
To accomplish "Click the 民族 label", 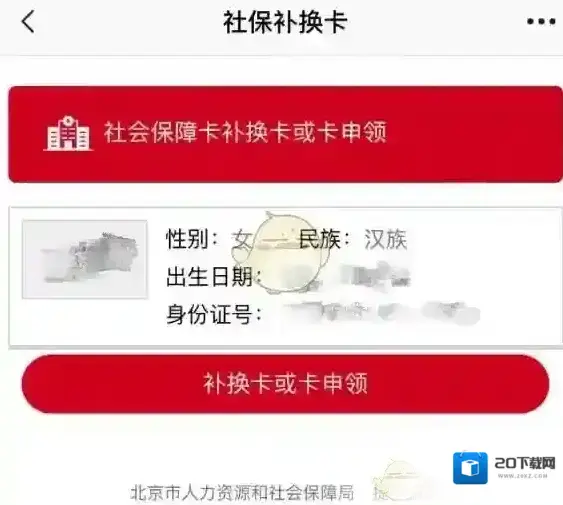I will tap(320, 239).
